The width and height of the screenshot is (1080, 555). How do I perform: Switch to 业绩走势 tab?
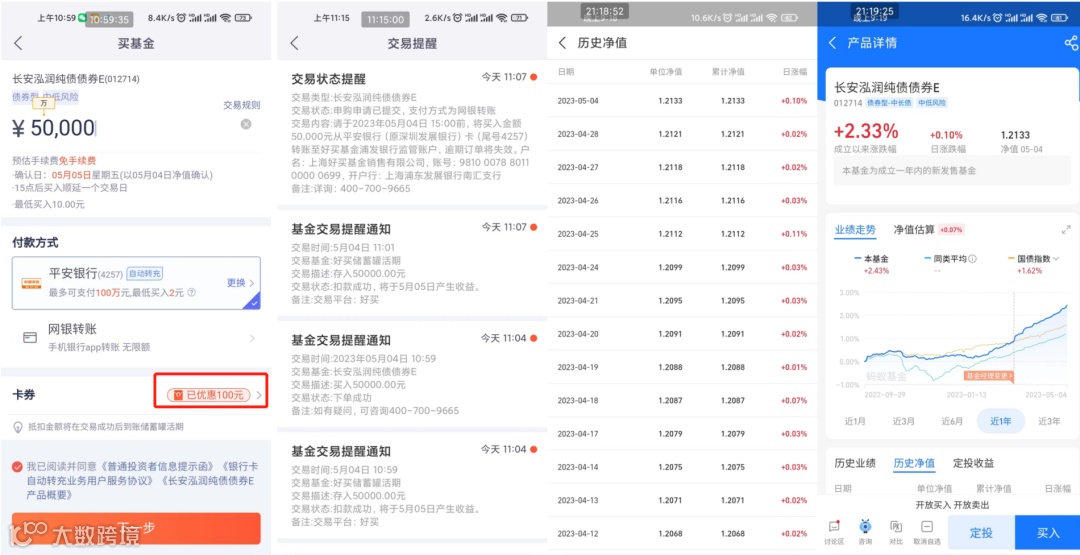855,229
